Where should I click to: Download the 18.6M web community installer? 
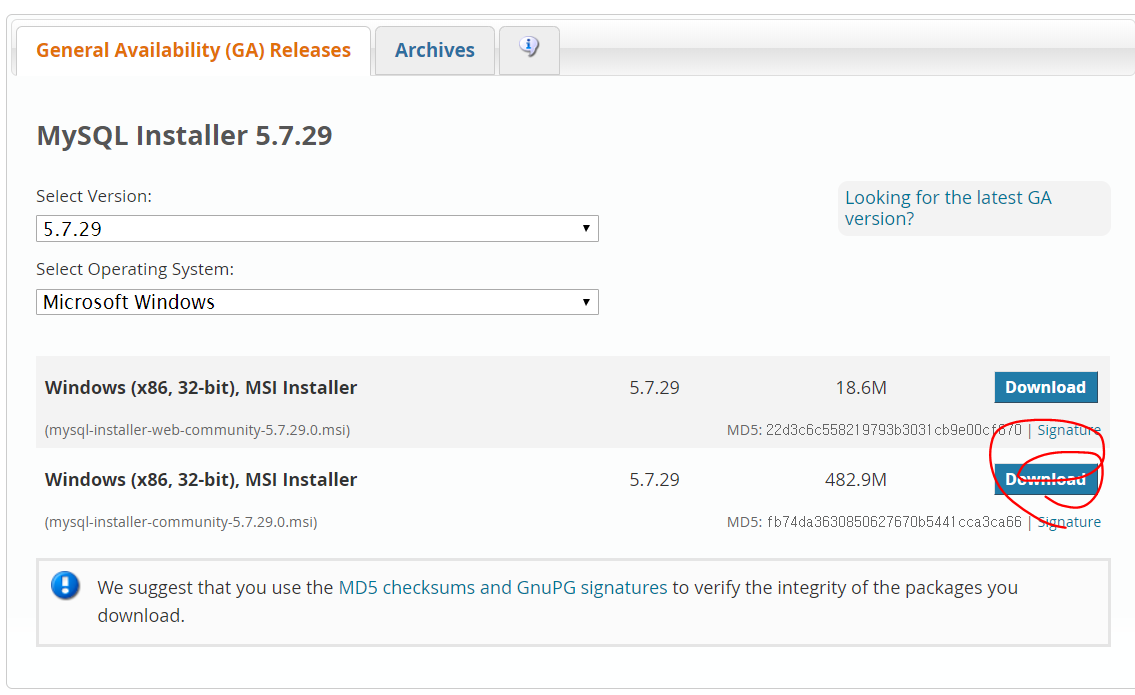pyautogui.click(x=1046, y=387)
